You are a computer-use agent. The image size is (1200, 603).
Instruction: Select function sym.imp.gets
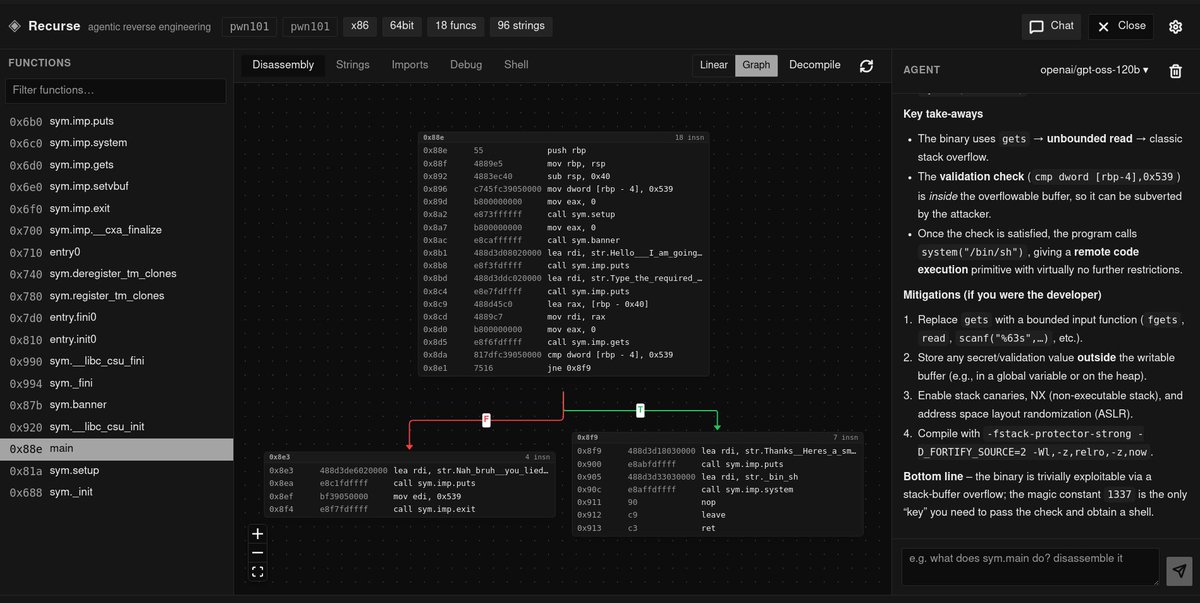coord(116,165)
